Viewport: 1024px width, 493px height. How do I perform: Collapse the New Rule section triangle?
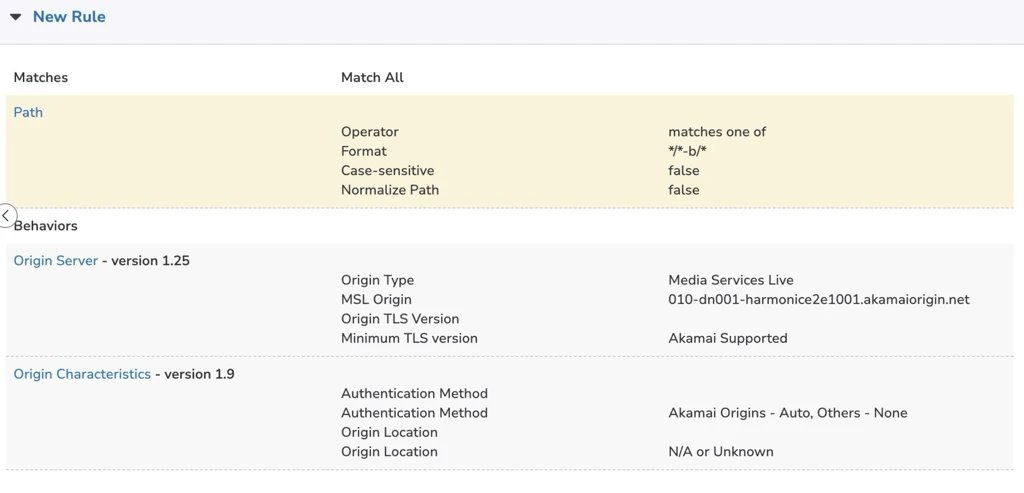pos(16,17)
